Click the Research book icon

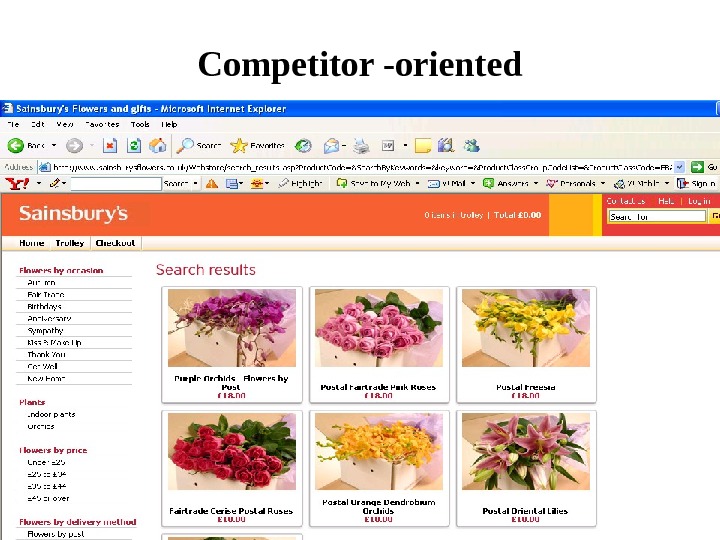445,146
